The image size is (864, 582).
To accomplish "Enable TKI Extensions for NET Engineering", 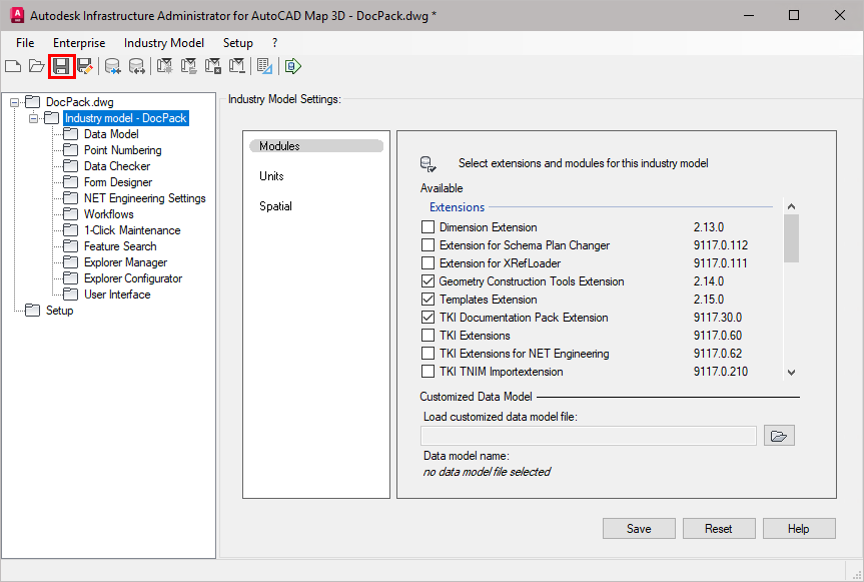I will click(428, 353).
